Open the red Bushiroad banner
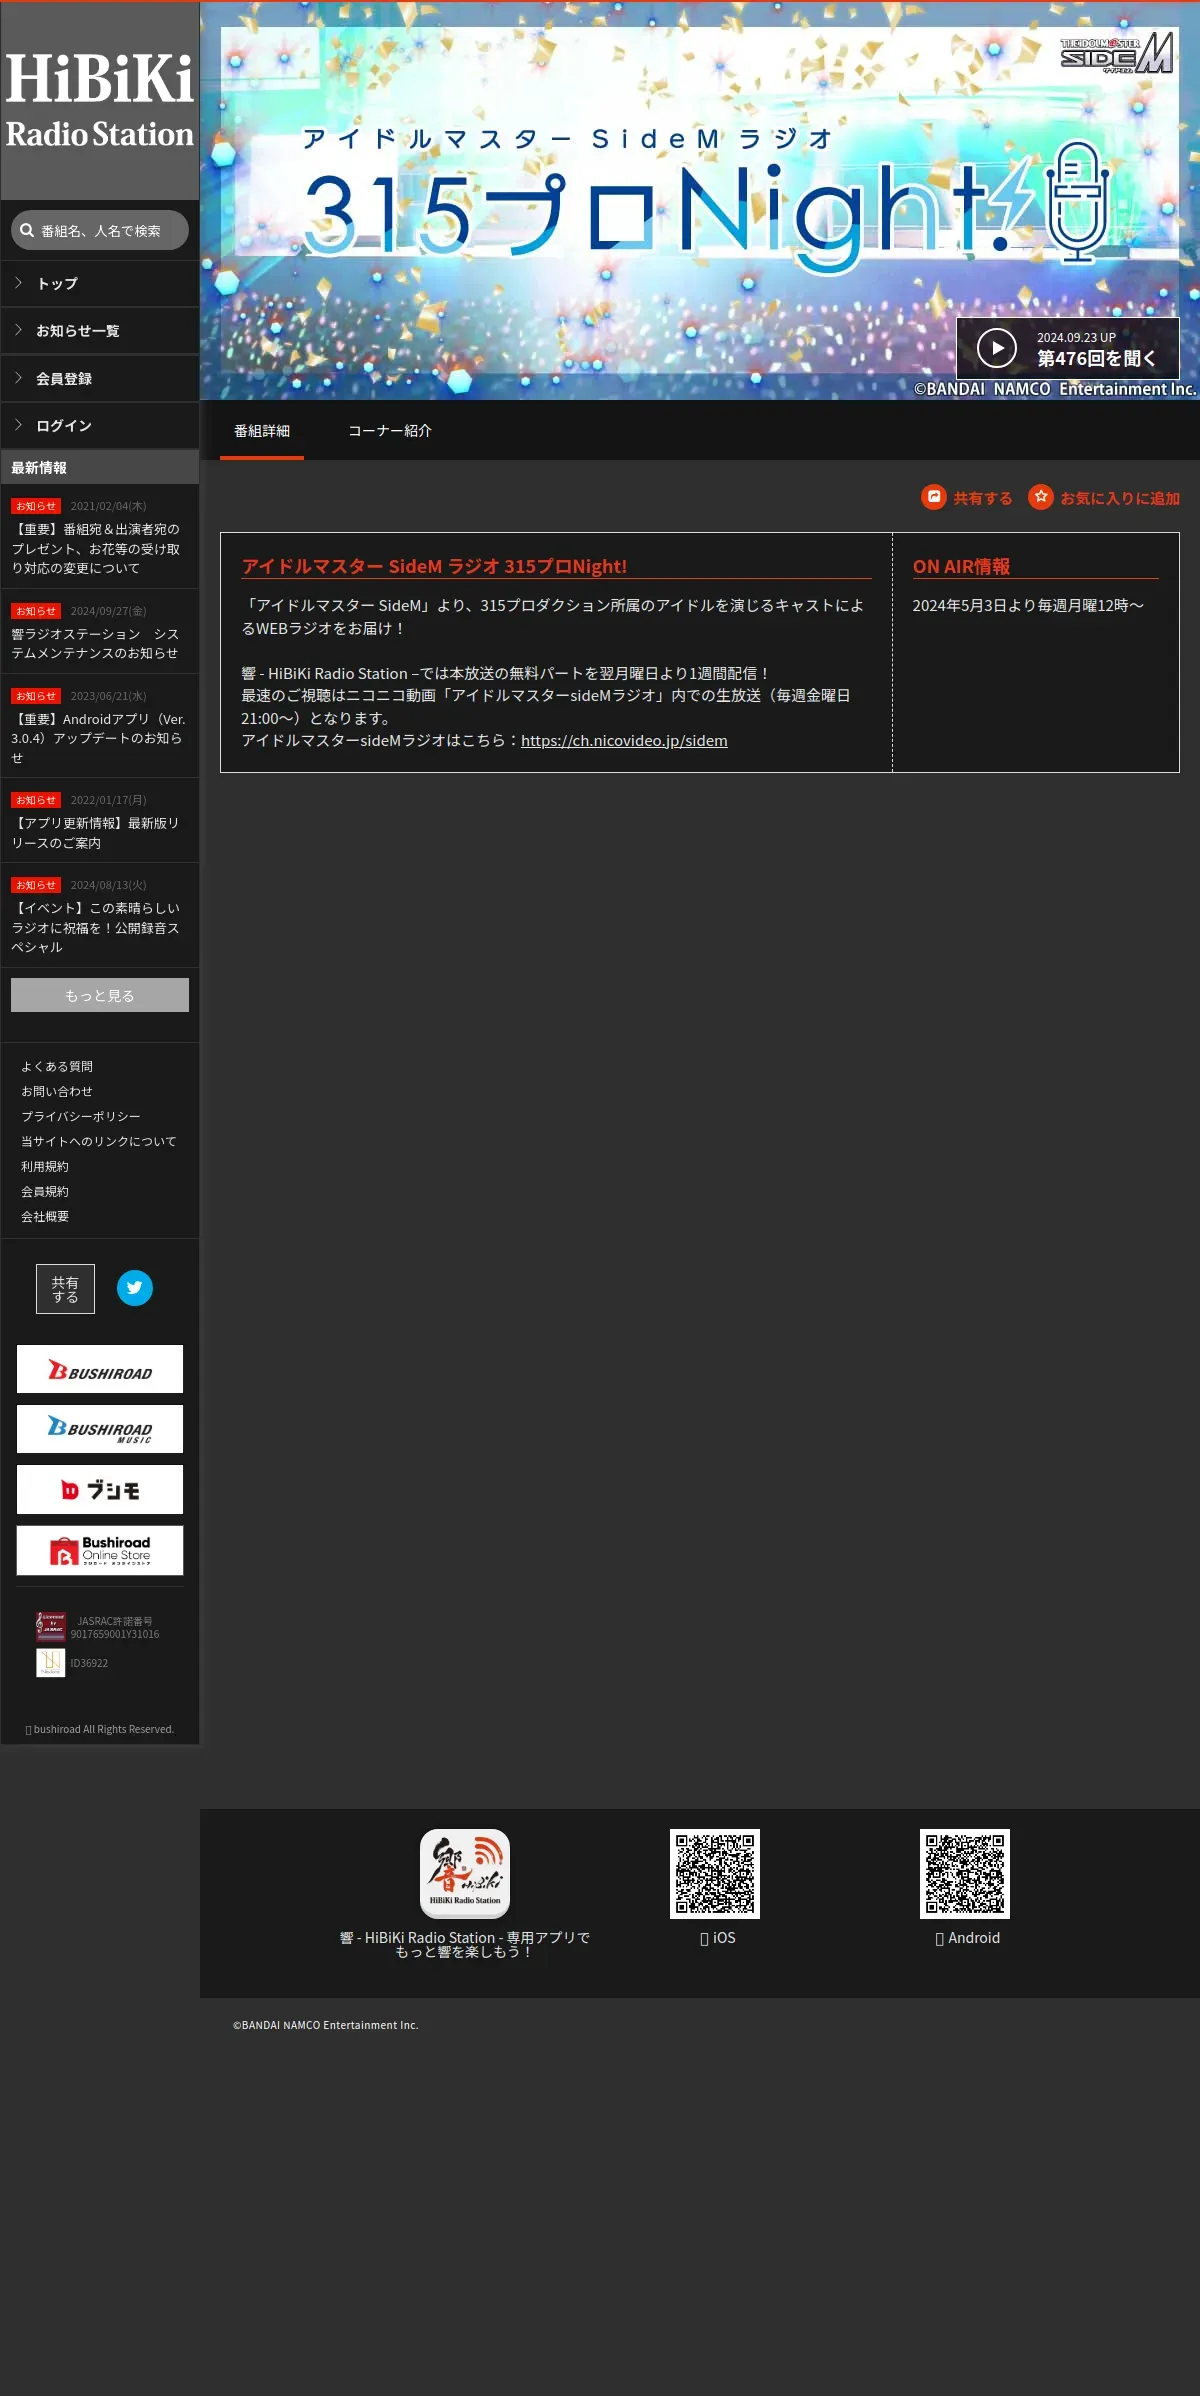The width and height of the screenshot is (1200, 2396). point(100,1369)
